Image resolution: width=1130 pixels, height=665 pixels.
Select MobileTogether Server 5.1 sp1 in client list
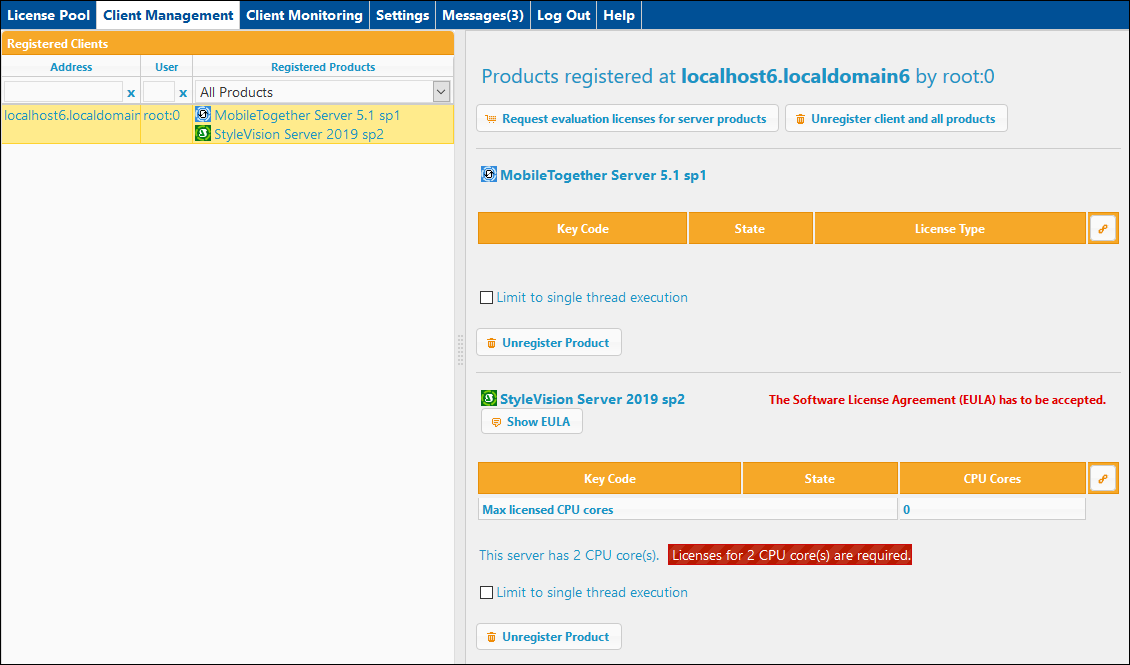coord(307,115)
